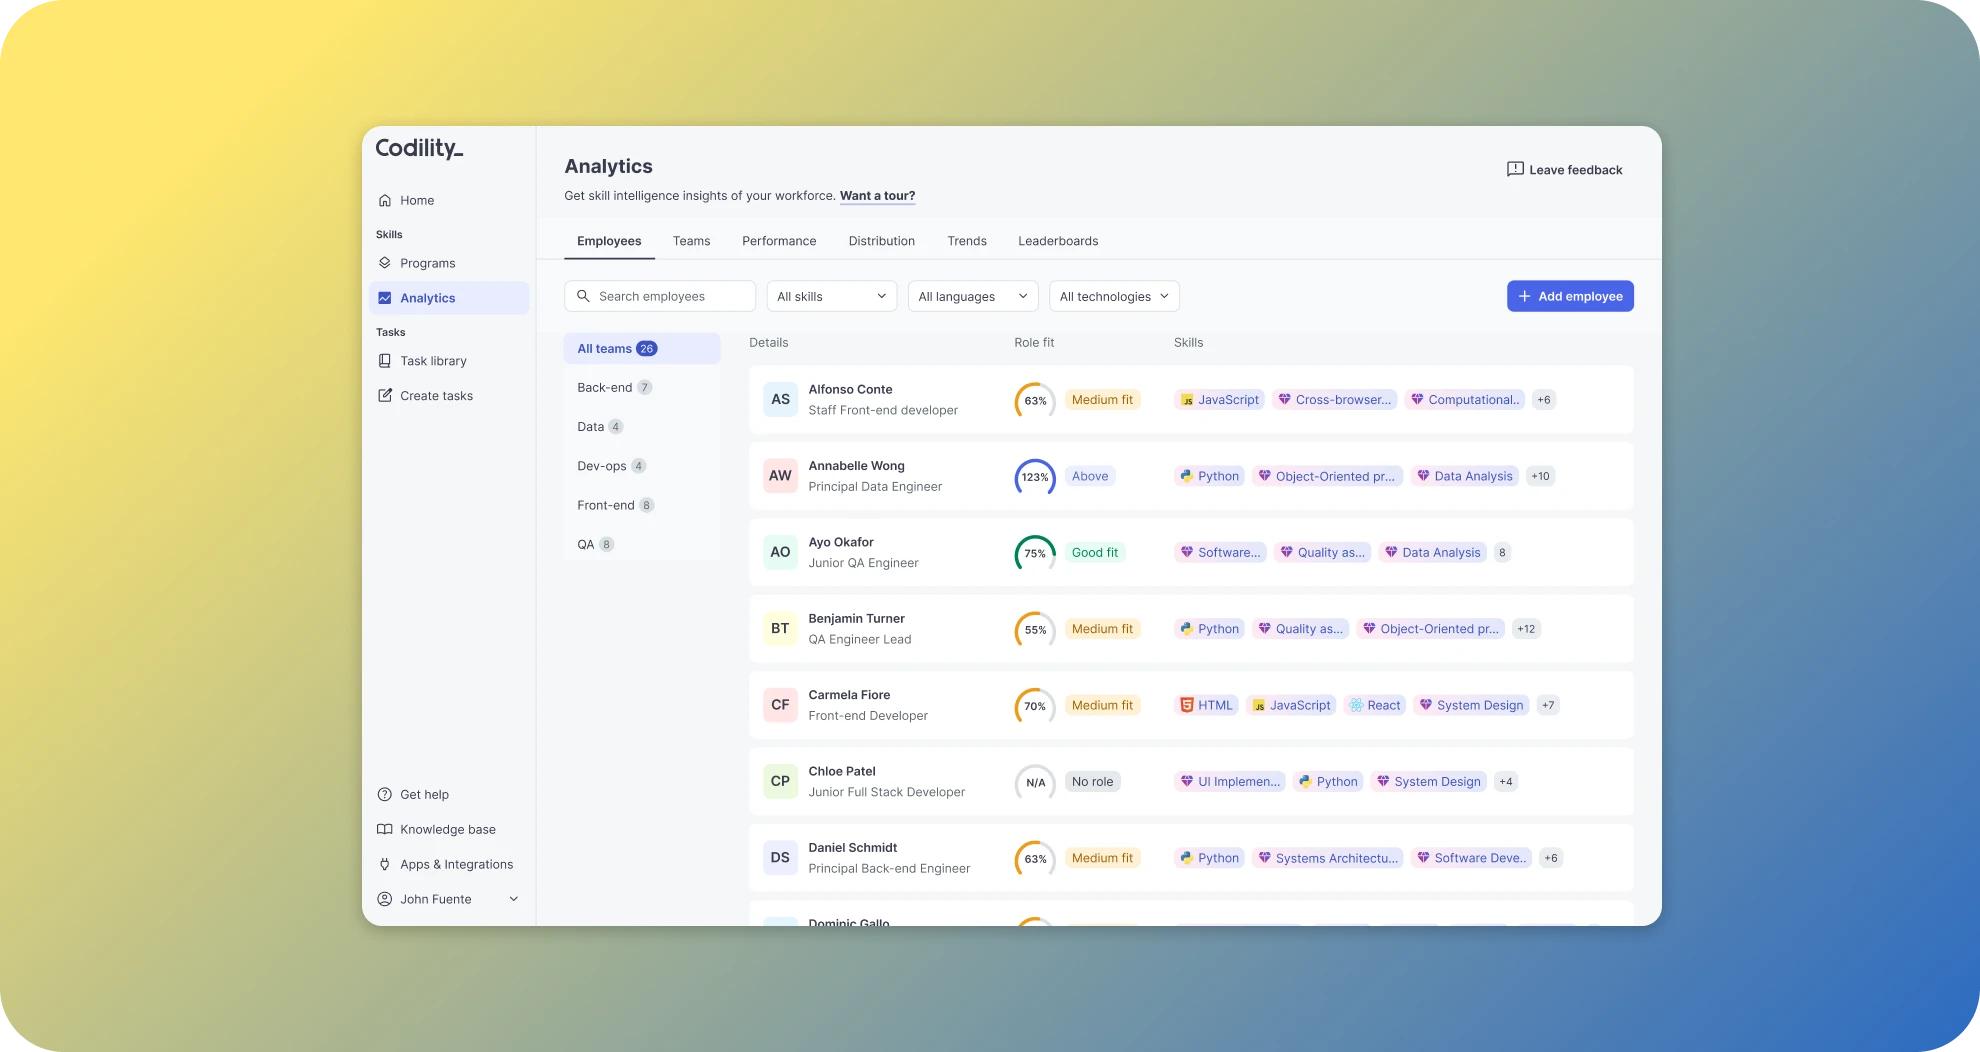The width and height of the screenshot is (1980, 1052).
Task: Select the All teams filter
Action: pos(642,349)
